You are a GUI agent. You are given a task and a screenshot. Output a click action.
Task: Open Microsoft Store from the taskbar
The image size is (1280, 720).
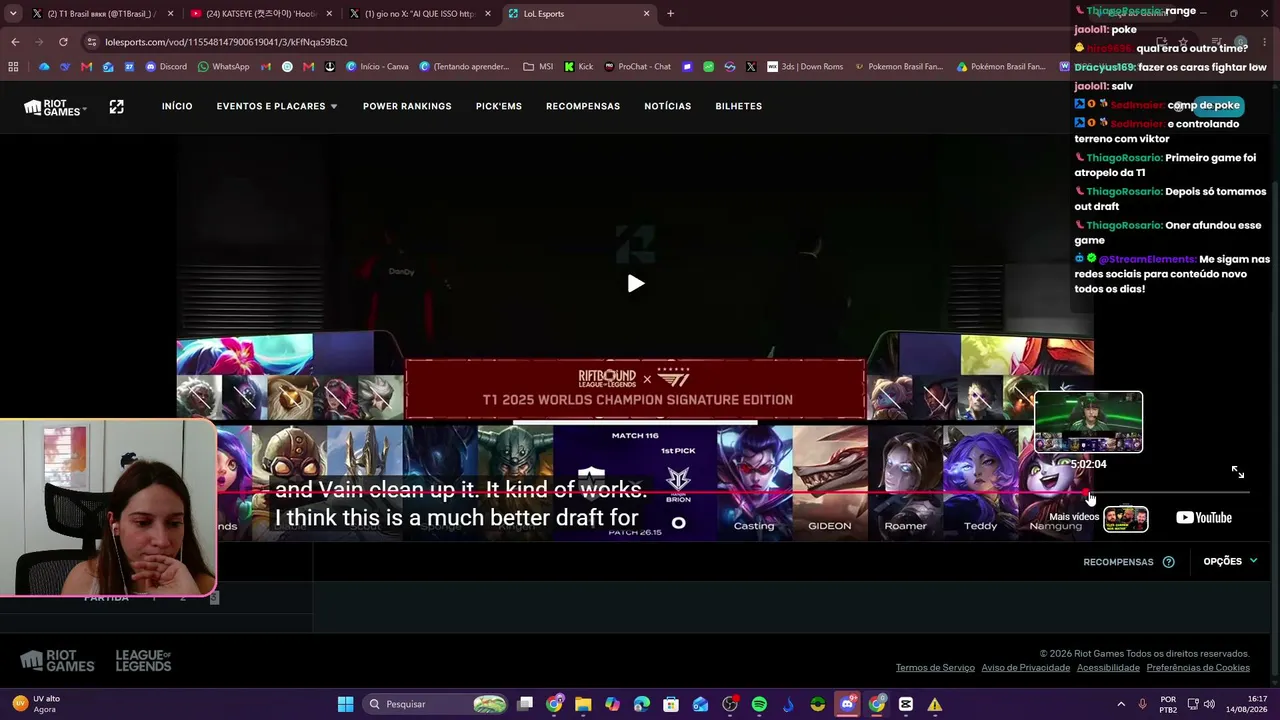click(x=671, y=704)
